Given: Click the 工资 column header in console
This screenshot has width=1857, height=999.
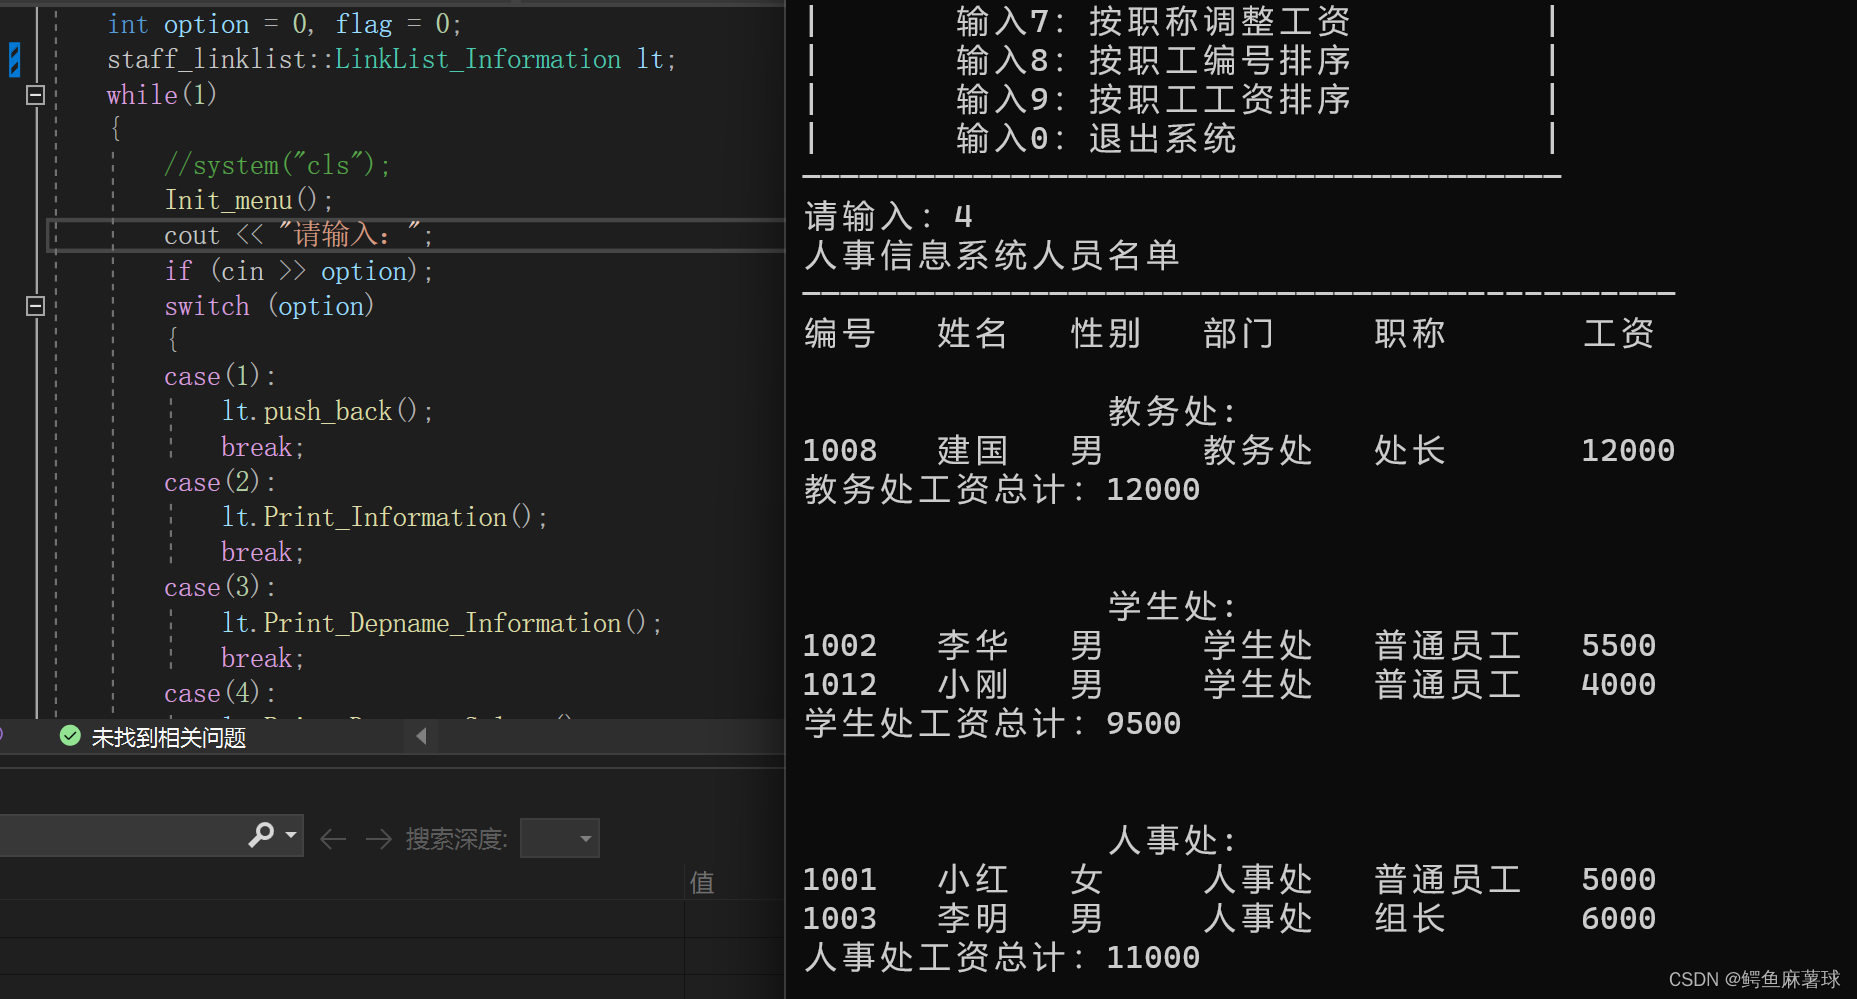Looking at the screenshot, I should click(1618, 333).
